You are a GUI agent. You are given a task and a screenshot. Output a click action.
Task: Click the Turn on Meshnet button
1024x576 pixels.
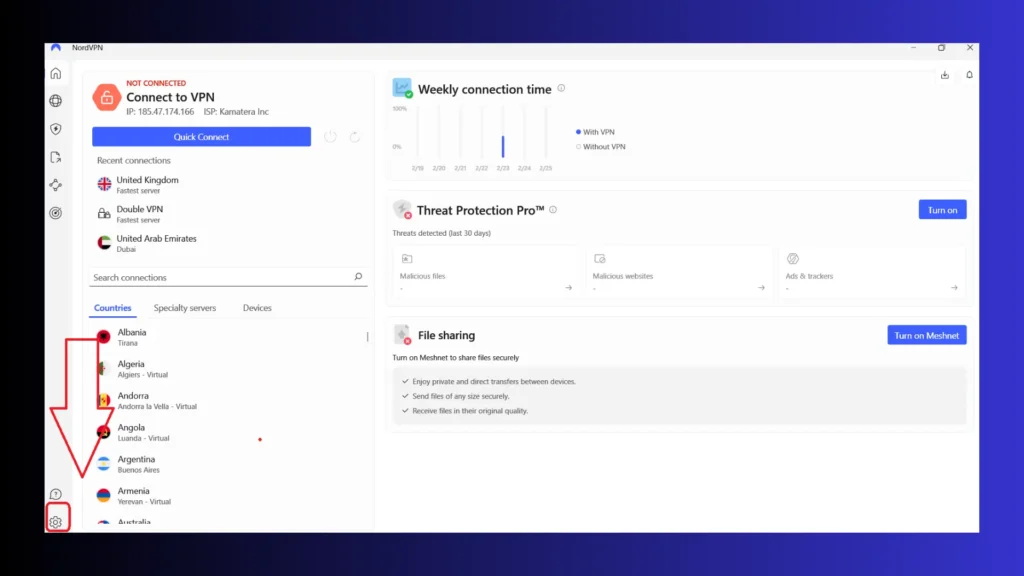click(x=927, y=335)
